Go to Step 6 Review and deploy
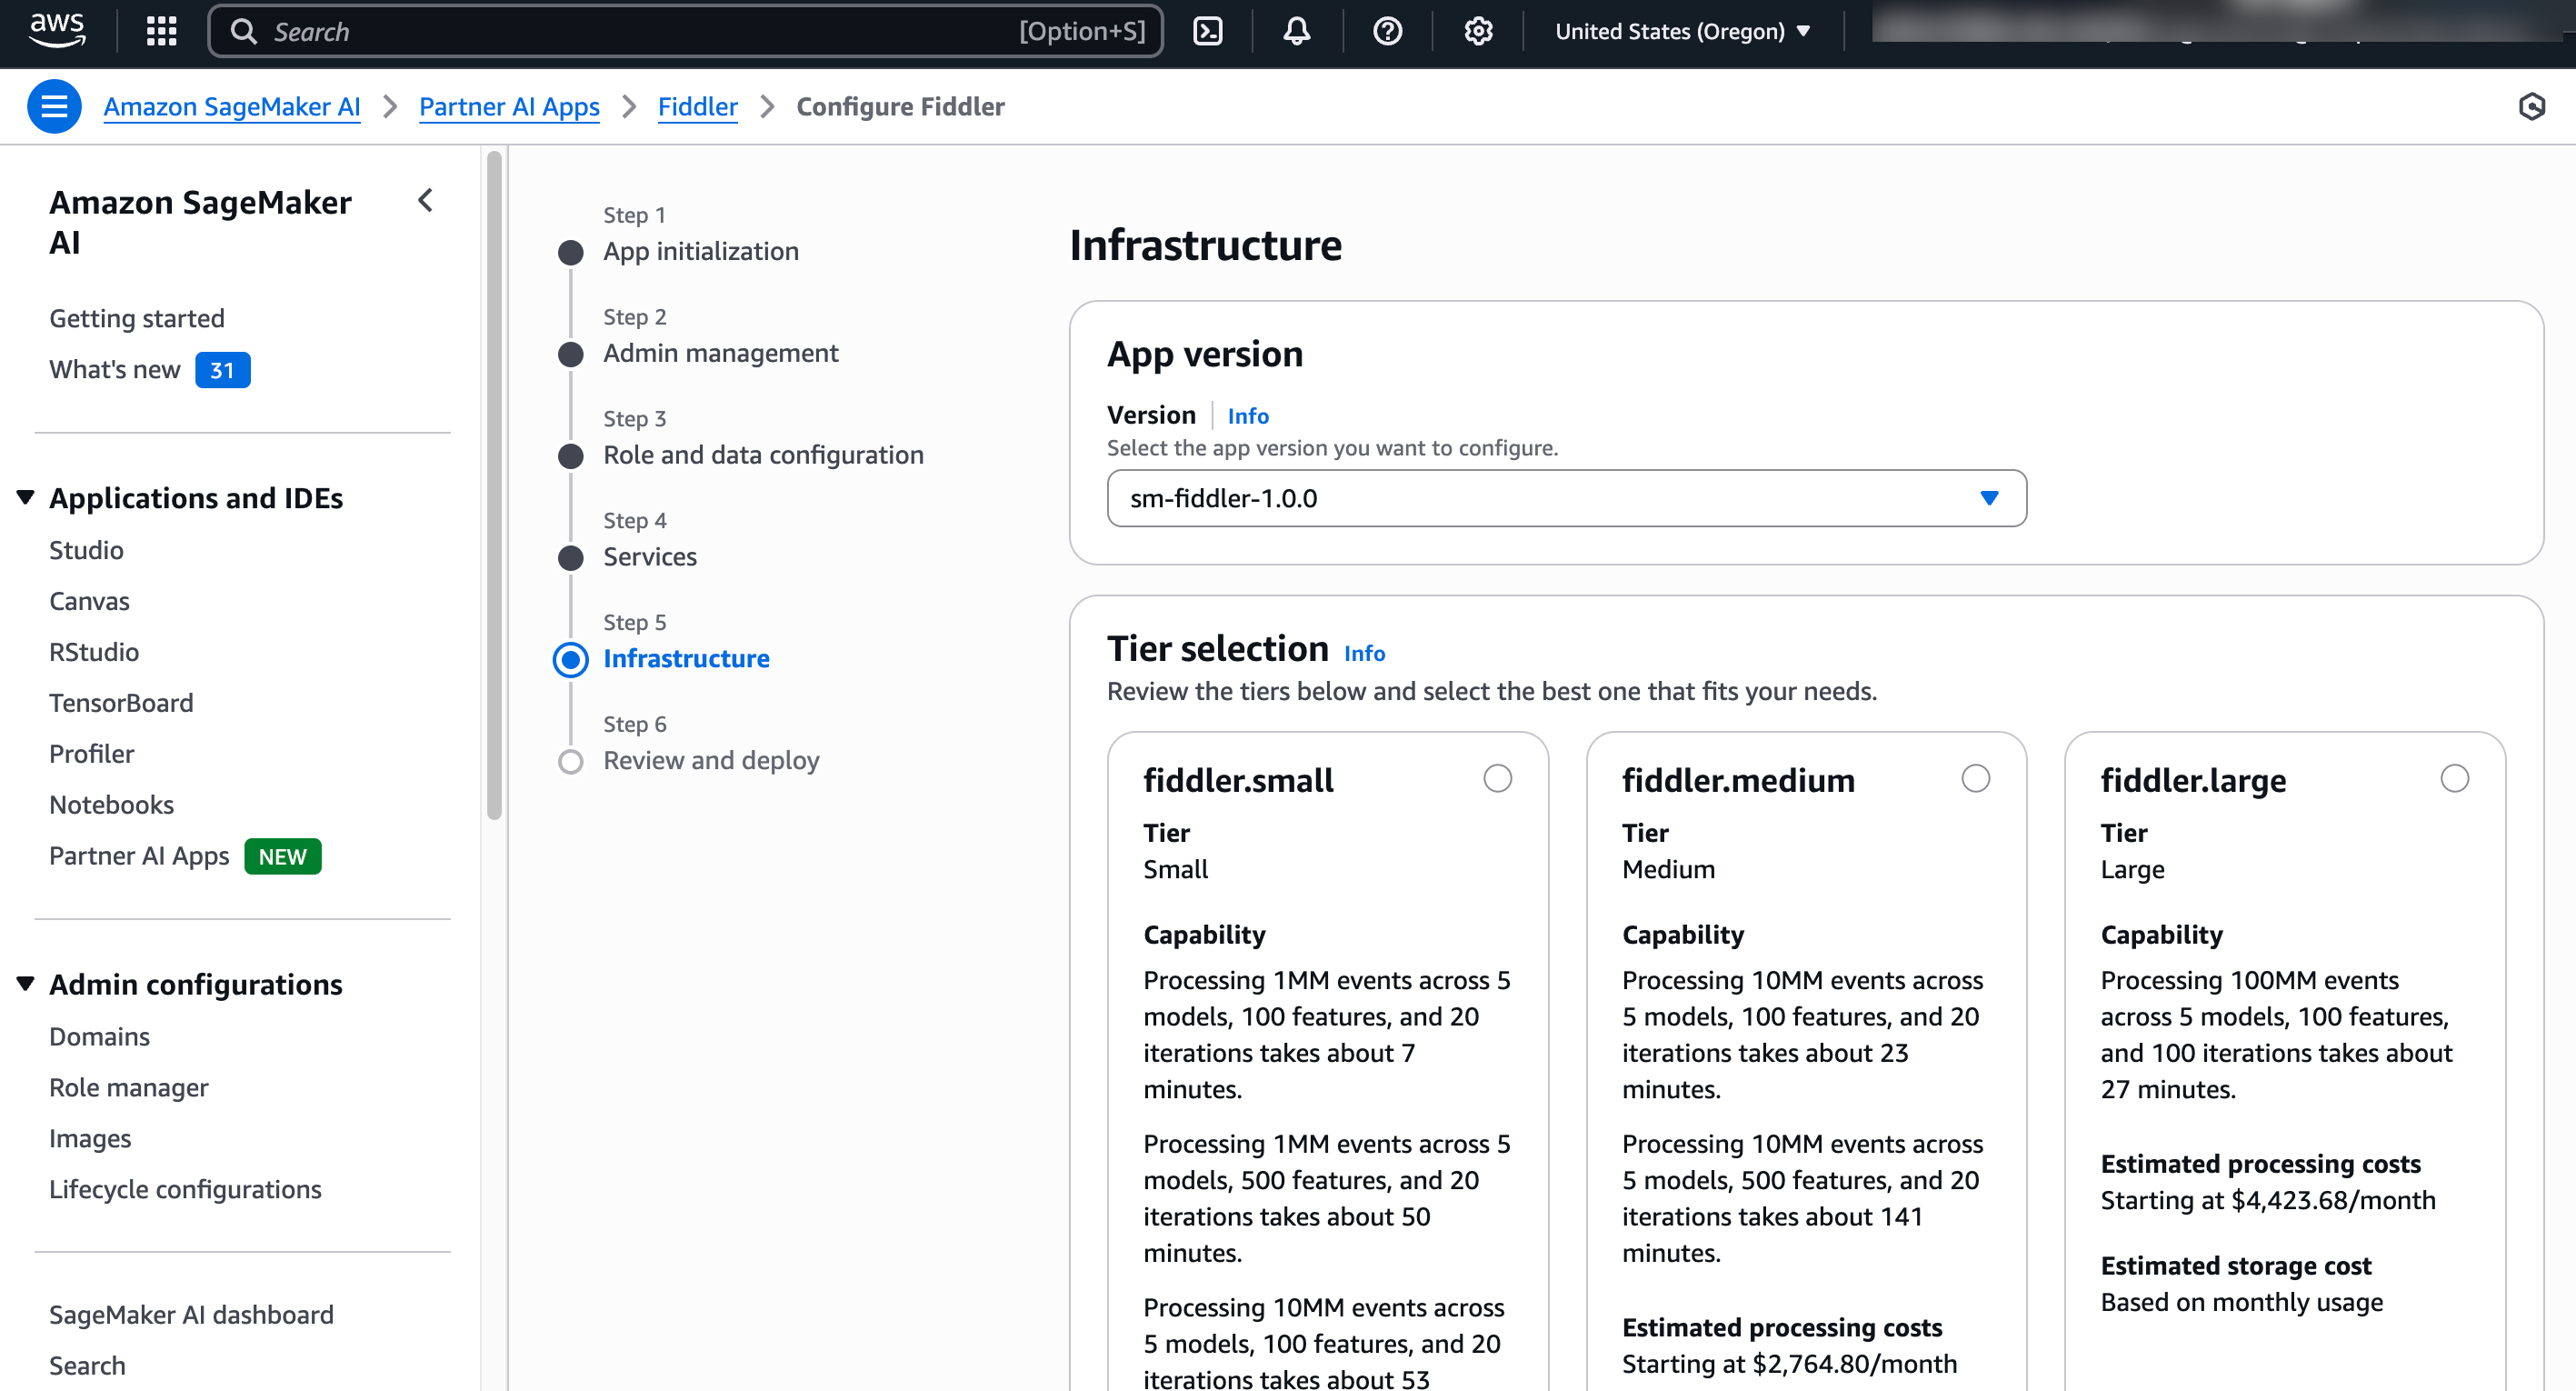This screenshot has height=1391, width=2576. pos(710,760)
